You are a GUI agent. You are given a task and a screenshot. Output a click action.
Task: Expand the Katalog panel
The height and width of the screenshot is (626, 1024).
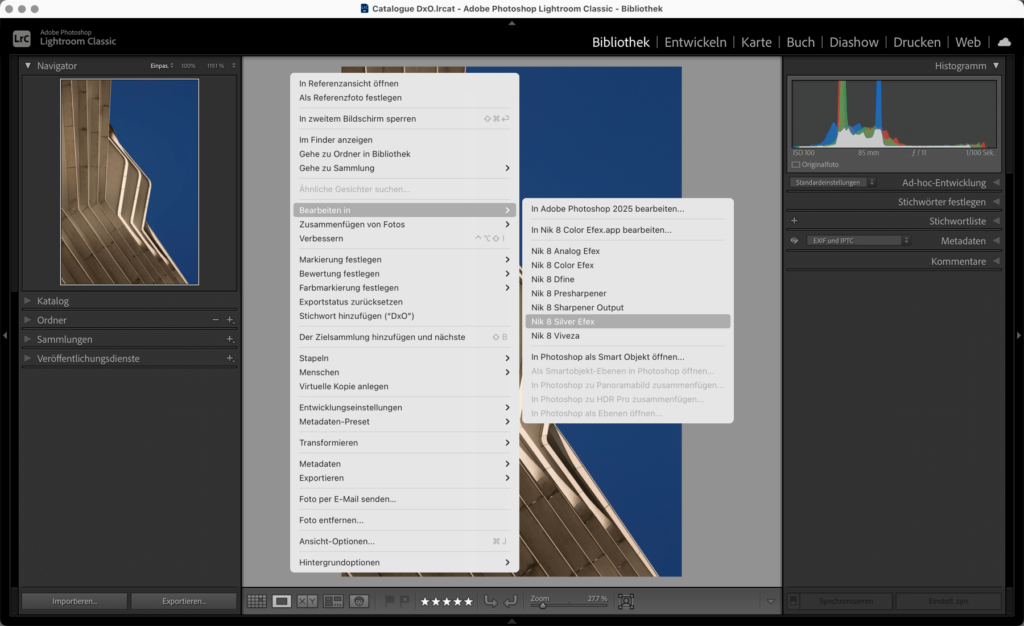pos(28,301)
